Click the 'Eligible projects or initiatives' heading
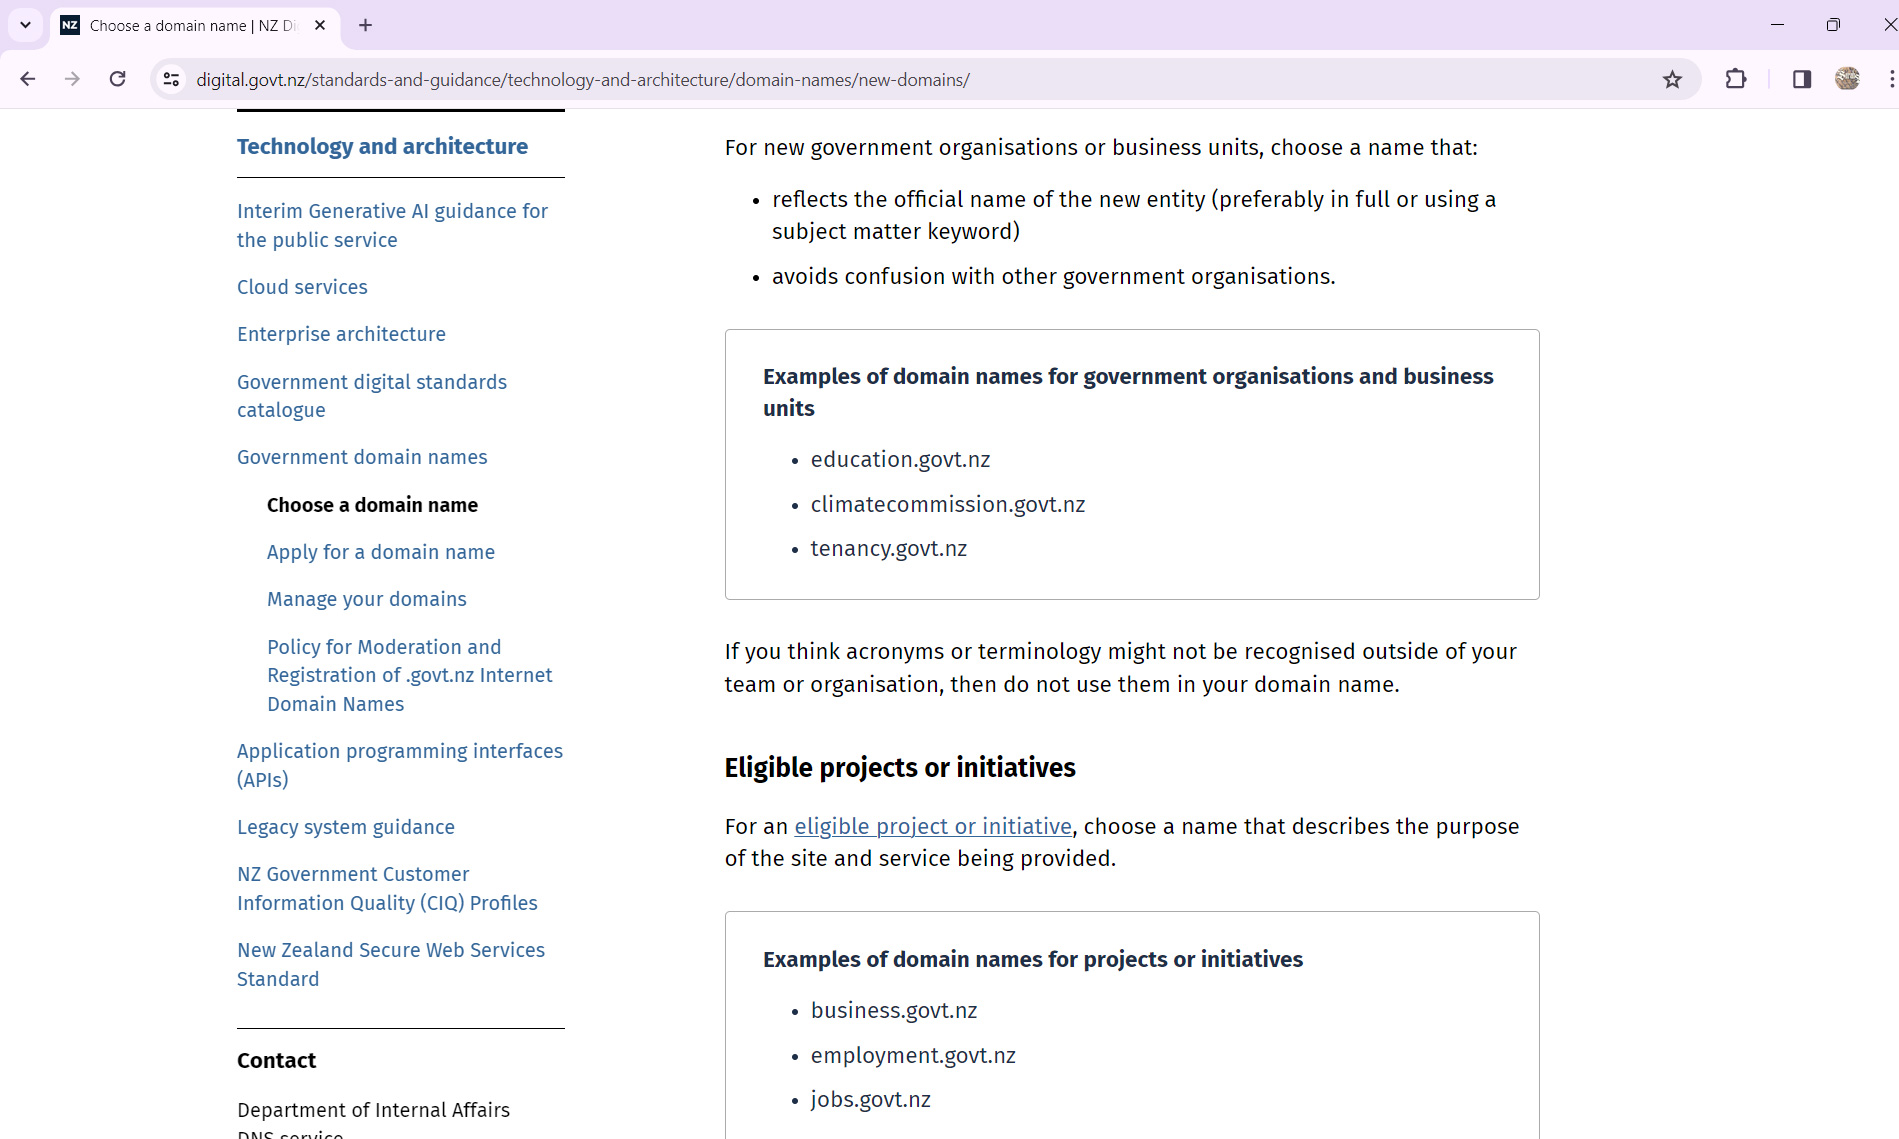This screenshot has width=1899, height=1139. [900, 767]
